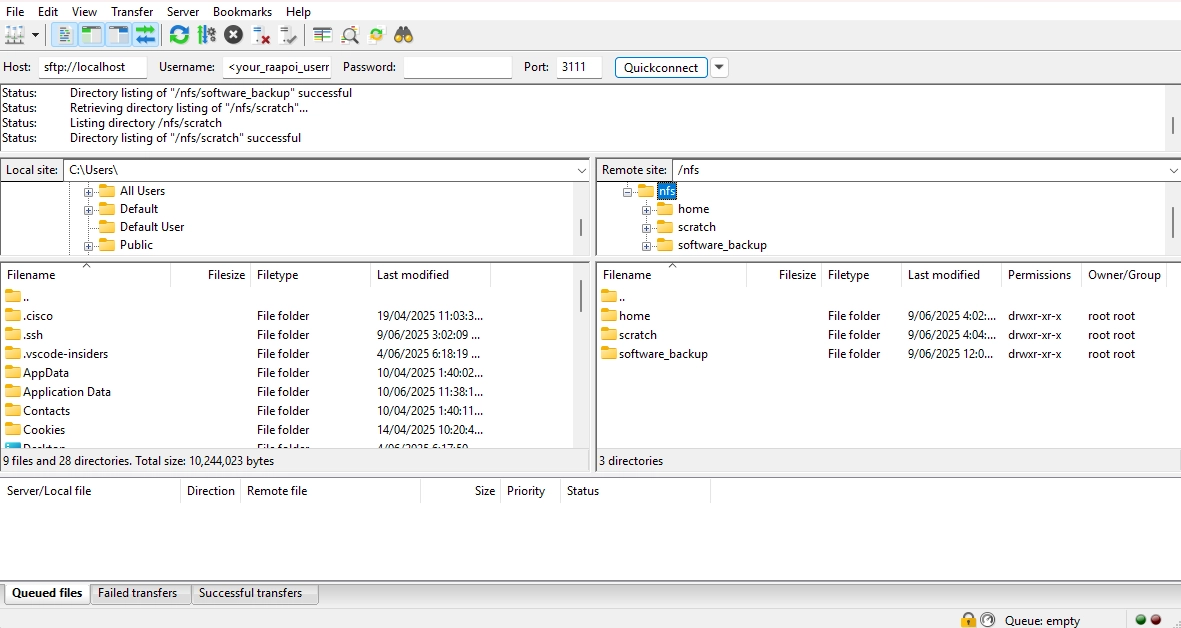This screenshot has height=628, width=1181.
Task: Refresh file and folder lists
Action: [179, 35]
